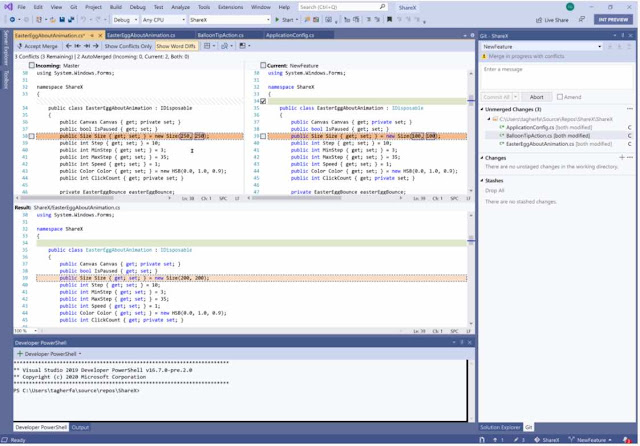Open the NewFeature branch dropdown in Git panel
This screenshot has height=446, width=640.
click(x=542, y=47)
